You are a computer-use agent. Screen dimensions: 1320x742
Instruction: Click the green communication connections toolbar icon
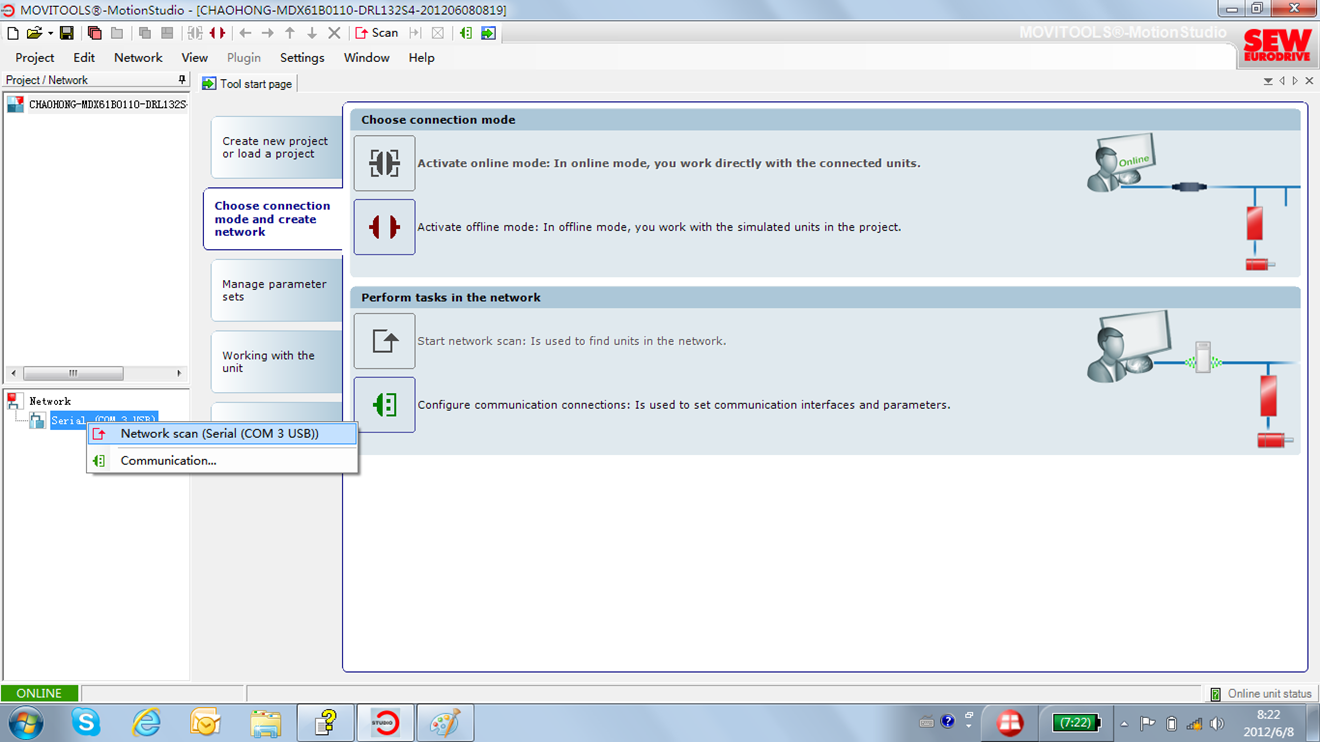tap(466, 33)
